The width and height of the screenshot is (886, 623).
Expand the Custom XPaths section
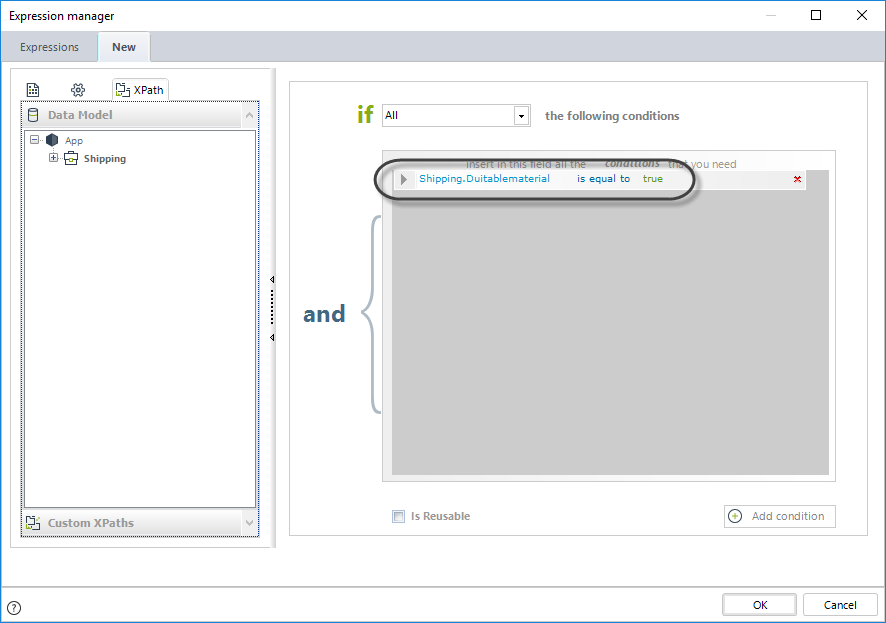(x=249, y=523)
